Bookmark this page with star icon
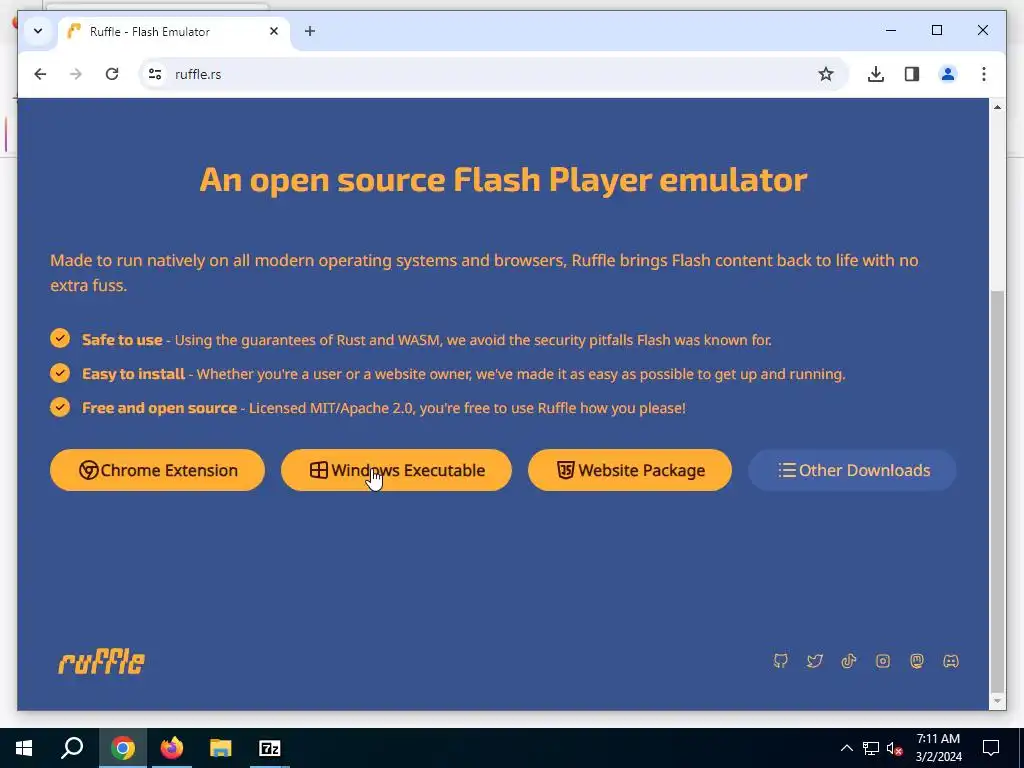1024x768 pixels. tap(825, 74)
